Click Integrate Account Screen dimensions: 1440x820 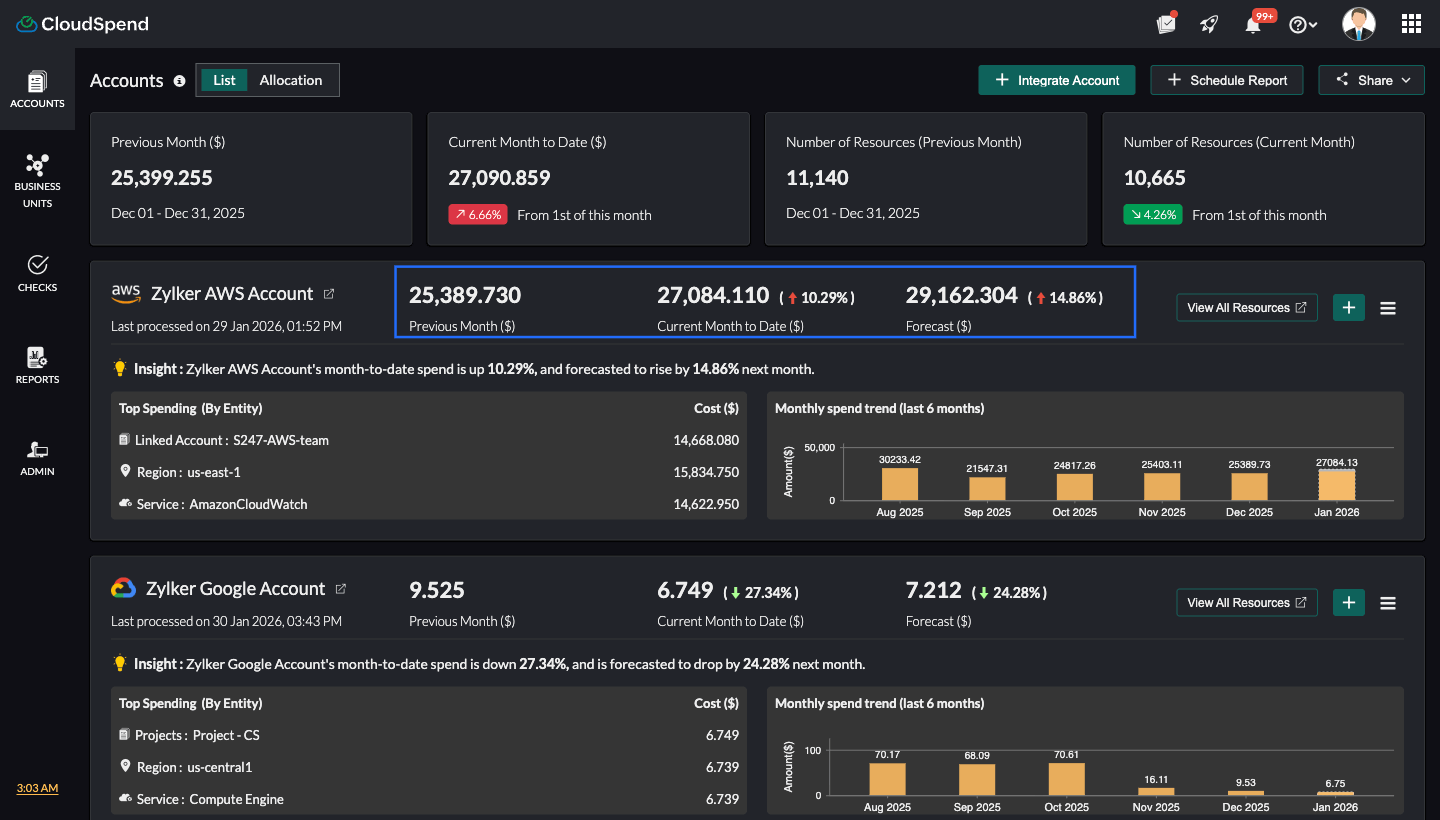(1056, 80)
